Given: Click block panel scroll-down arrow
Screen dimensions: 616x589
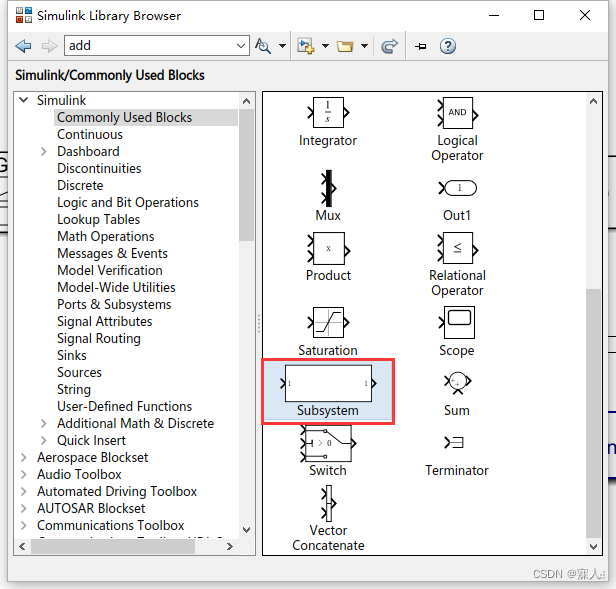Looking at the screenshot, I should (x=593, y=547).
